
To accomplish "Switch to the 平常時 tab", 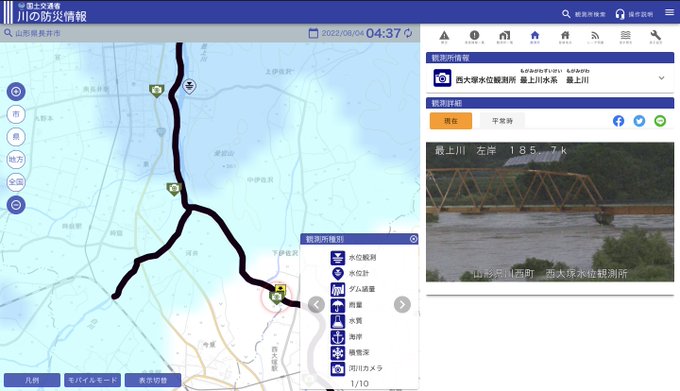I will 502,121.
